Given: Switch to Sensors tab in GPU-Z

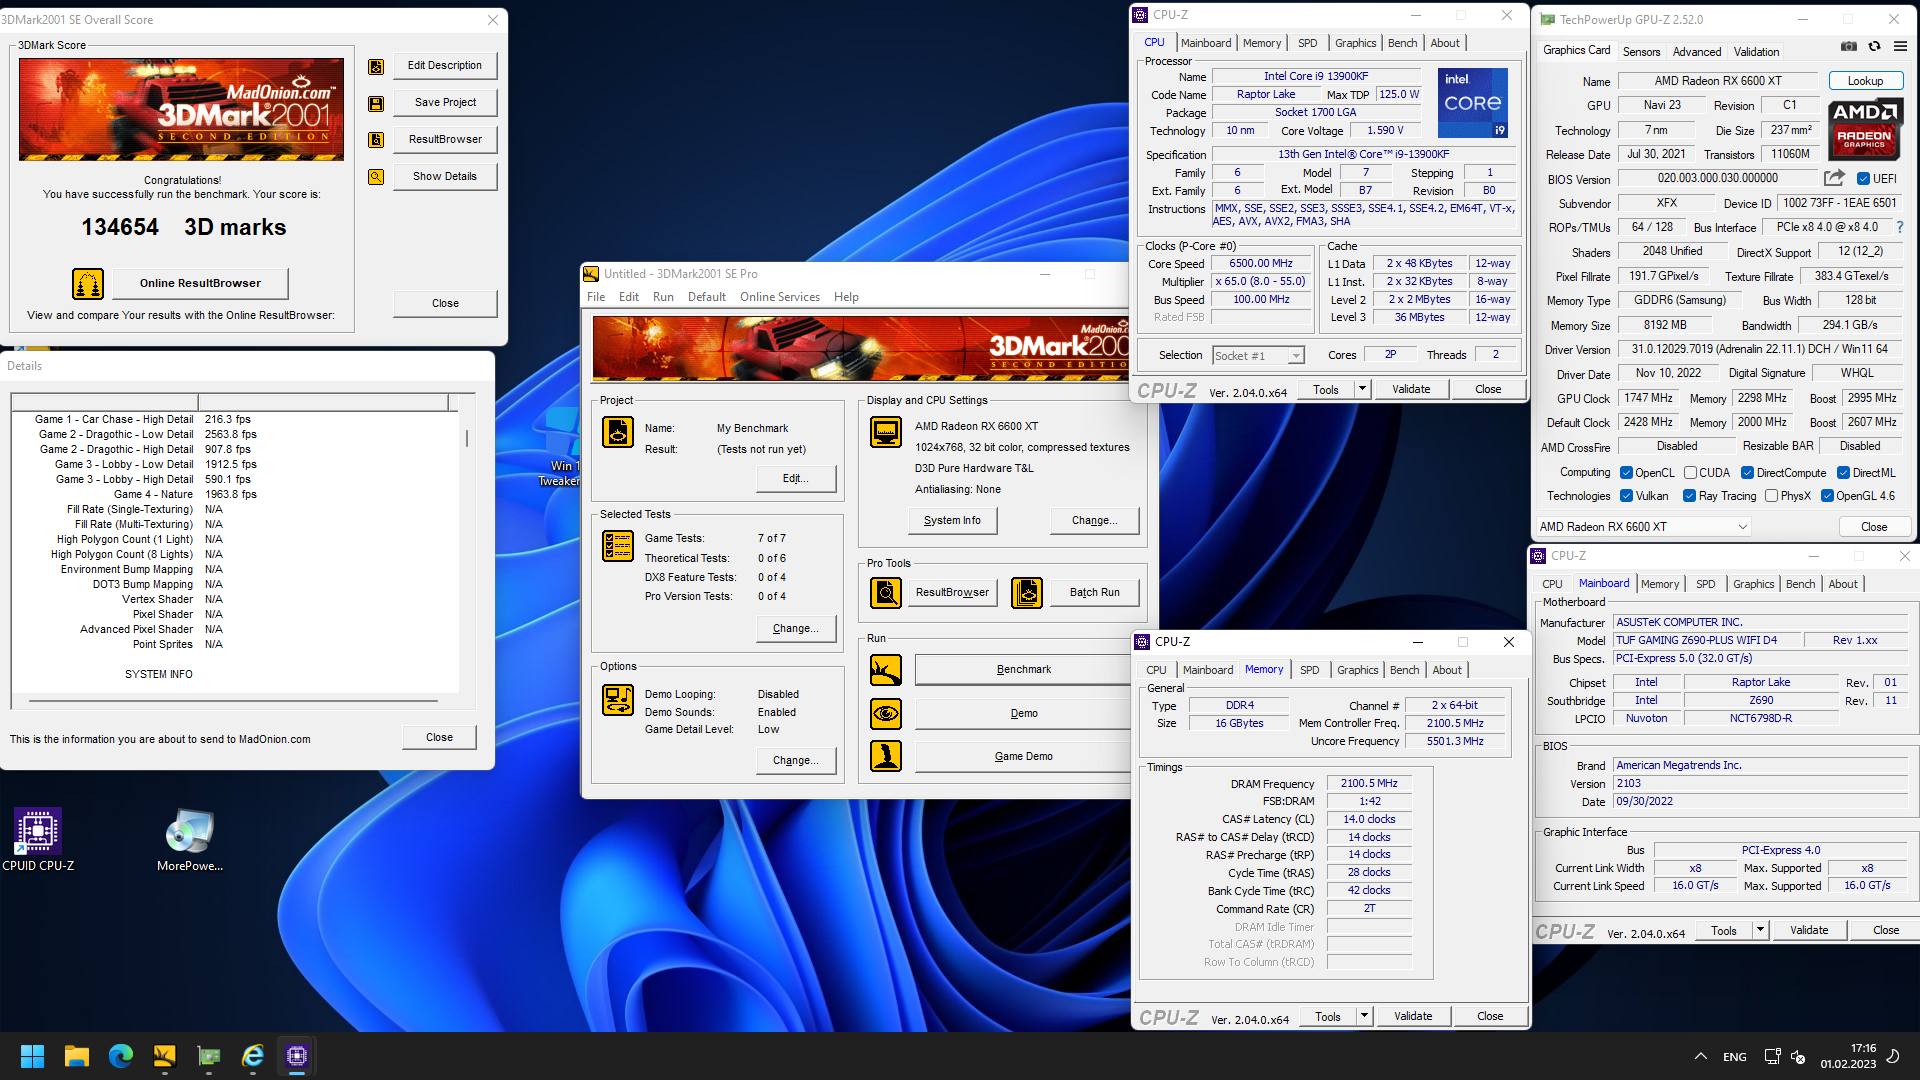Looking at the screenshot, I should coord(1641,52).
